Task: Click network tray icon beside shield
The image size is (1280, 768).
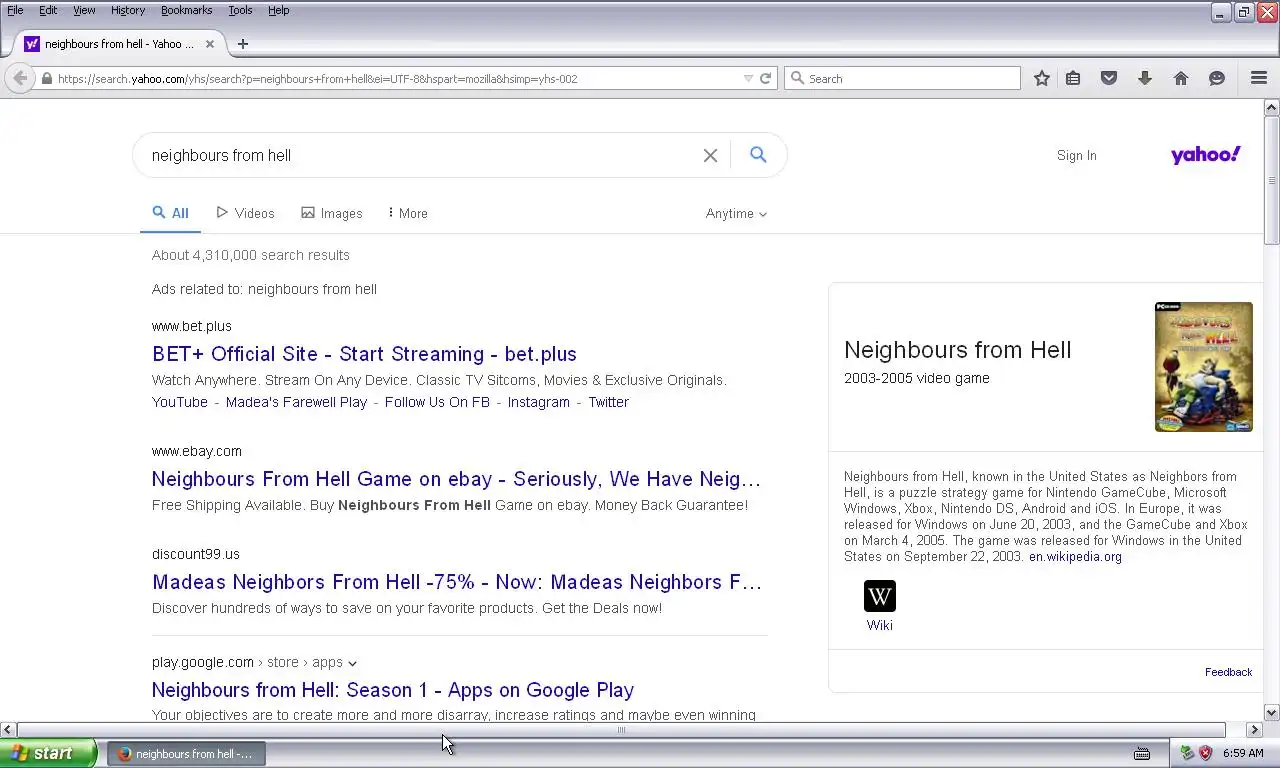Action: tap(1187, 753)
